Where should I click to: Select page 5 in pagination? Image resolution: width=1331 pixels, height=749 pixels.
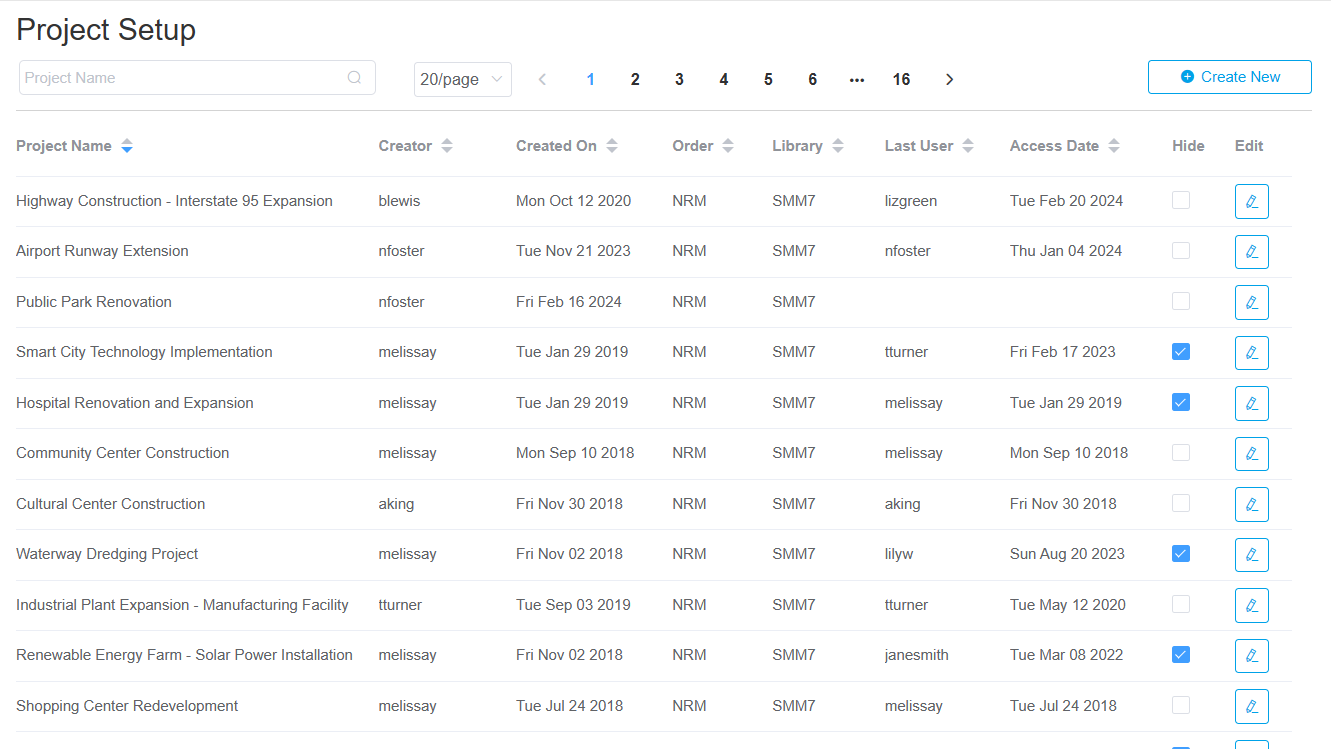point(768,80)
